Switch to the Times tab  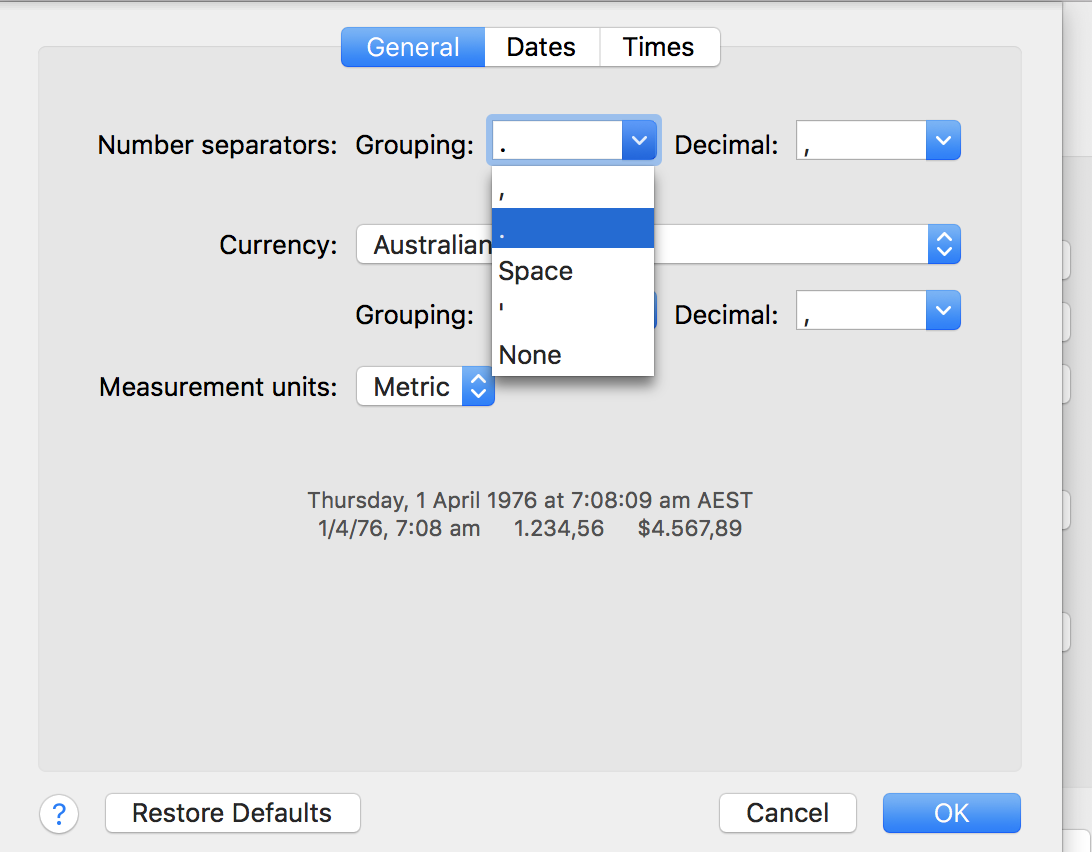tap(658, 47)
